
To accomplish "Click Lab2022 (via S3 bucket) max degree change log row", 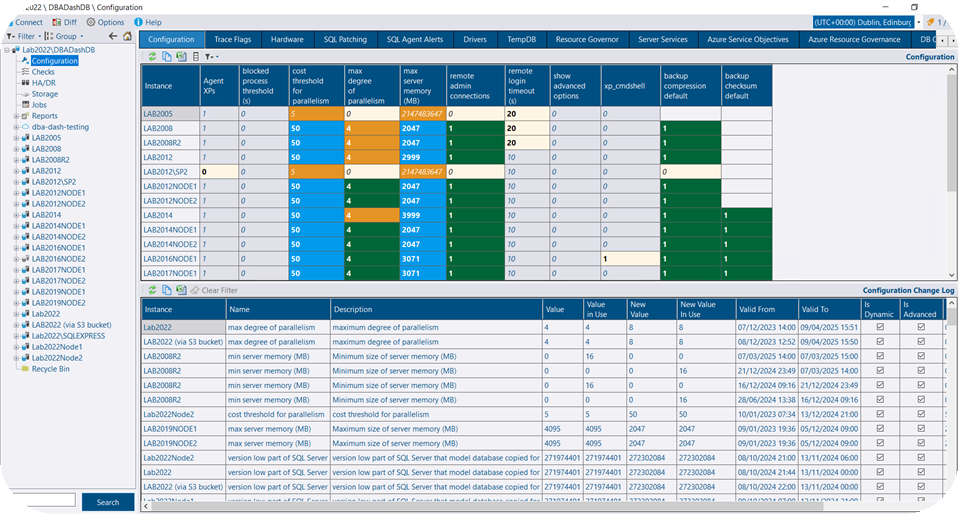I will pos(544,342).
